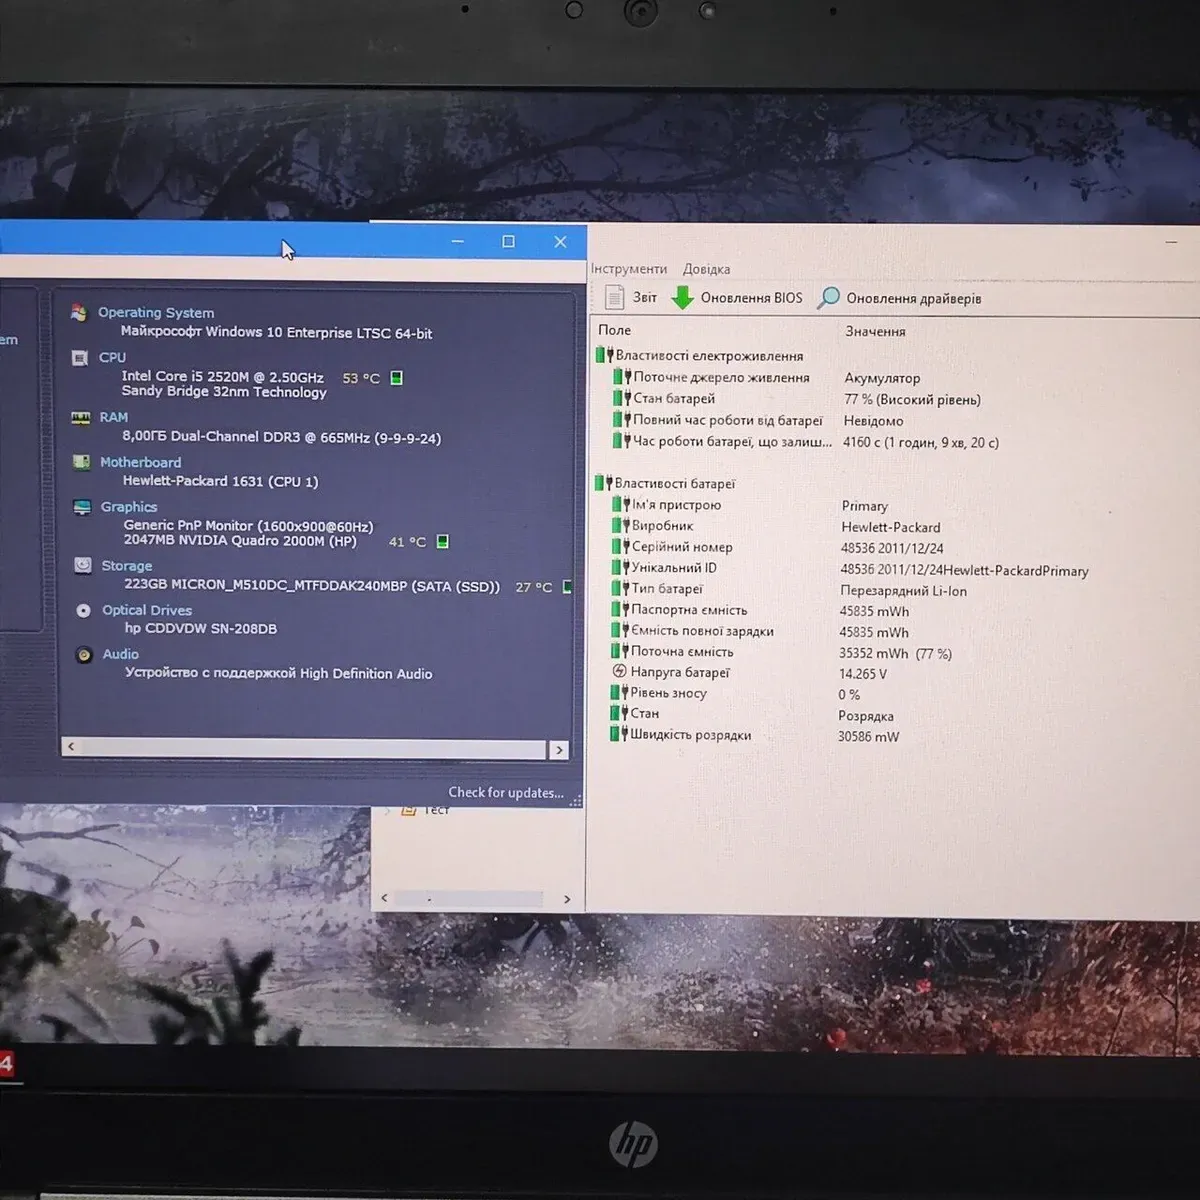Image resolution: width=1200 pixels, height=1200 pixels.
Task: Click the Motherboard icon in summary
Action: click(x=81, y=462)
